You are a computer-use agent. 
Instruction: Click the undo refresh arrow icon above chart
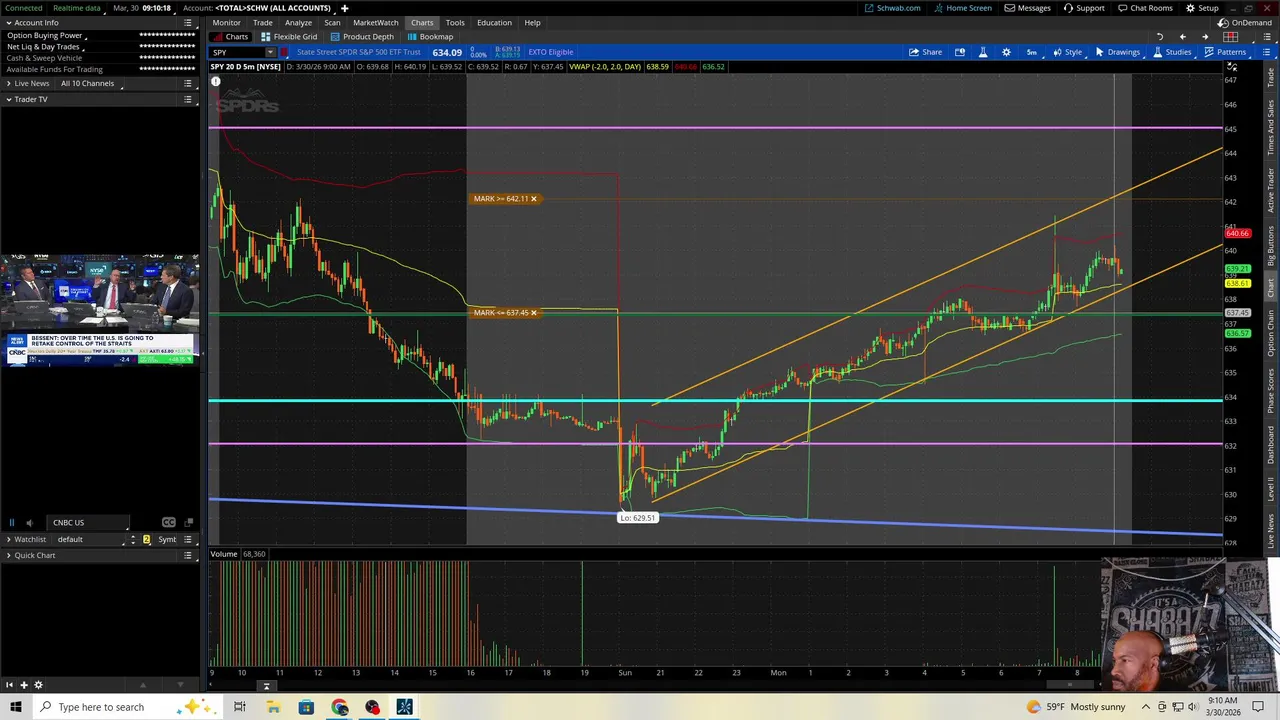coord(1160,37)
